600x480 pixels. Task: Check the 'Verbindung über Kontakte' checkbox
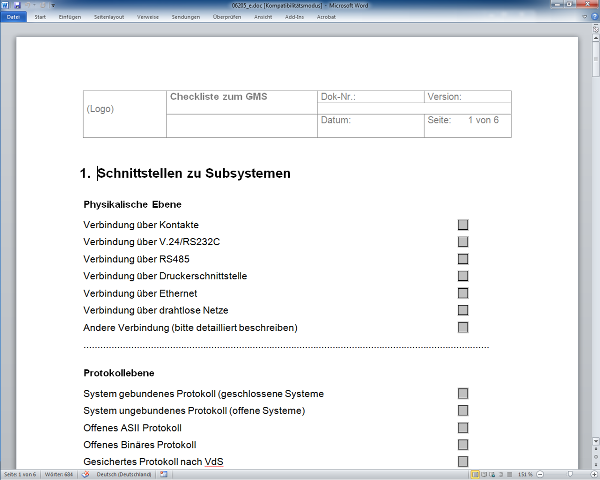click(463, 225)
